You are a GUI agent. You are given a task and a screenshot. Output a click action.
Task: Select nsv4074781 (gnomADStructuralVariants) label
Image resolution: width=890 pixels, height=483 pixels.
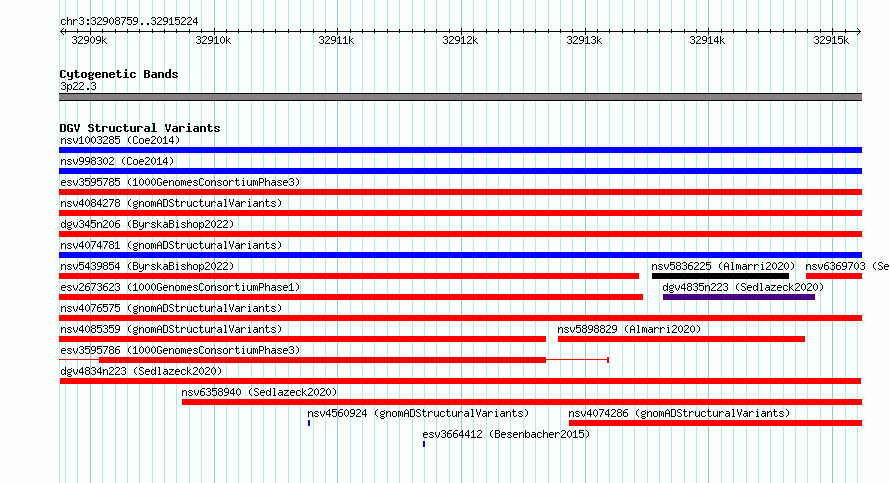pyautogui.click(x=171, y=245)
